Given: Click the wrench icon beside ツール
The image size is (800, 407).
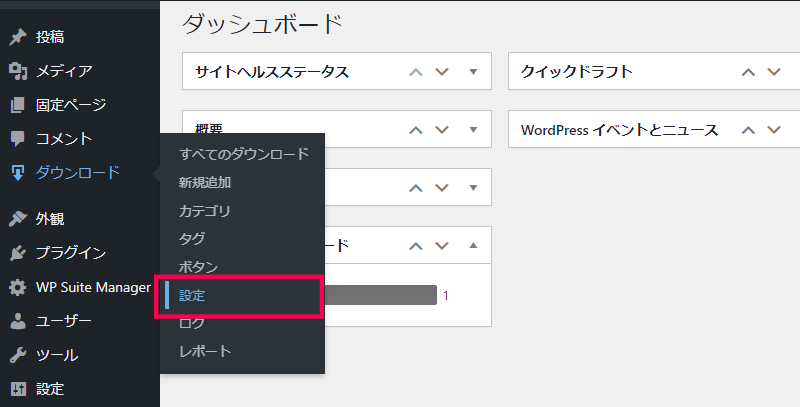Looking at the screenshot, I should [x=17, y=355].
